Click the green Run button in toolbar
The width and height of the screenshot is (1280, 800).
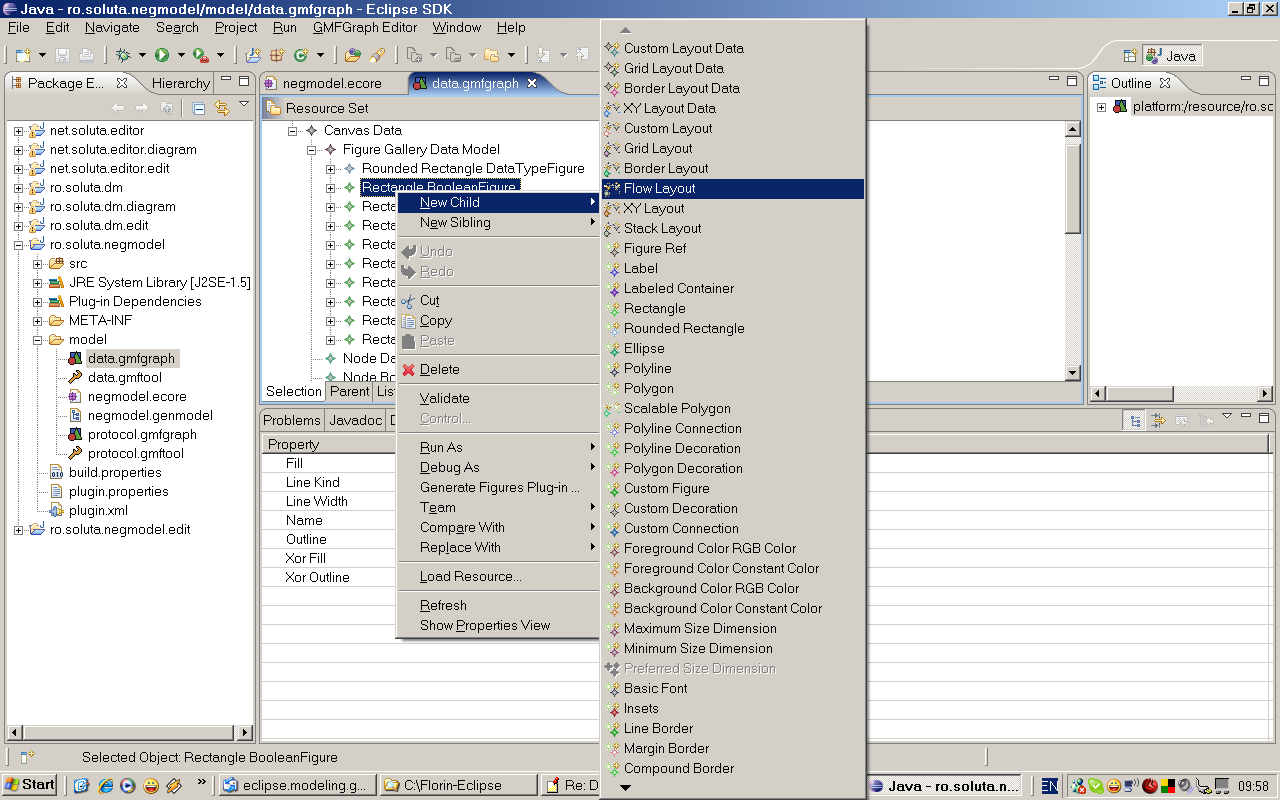pyautogui.click(x=162, y=55)
